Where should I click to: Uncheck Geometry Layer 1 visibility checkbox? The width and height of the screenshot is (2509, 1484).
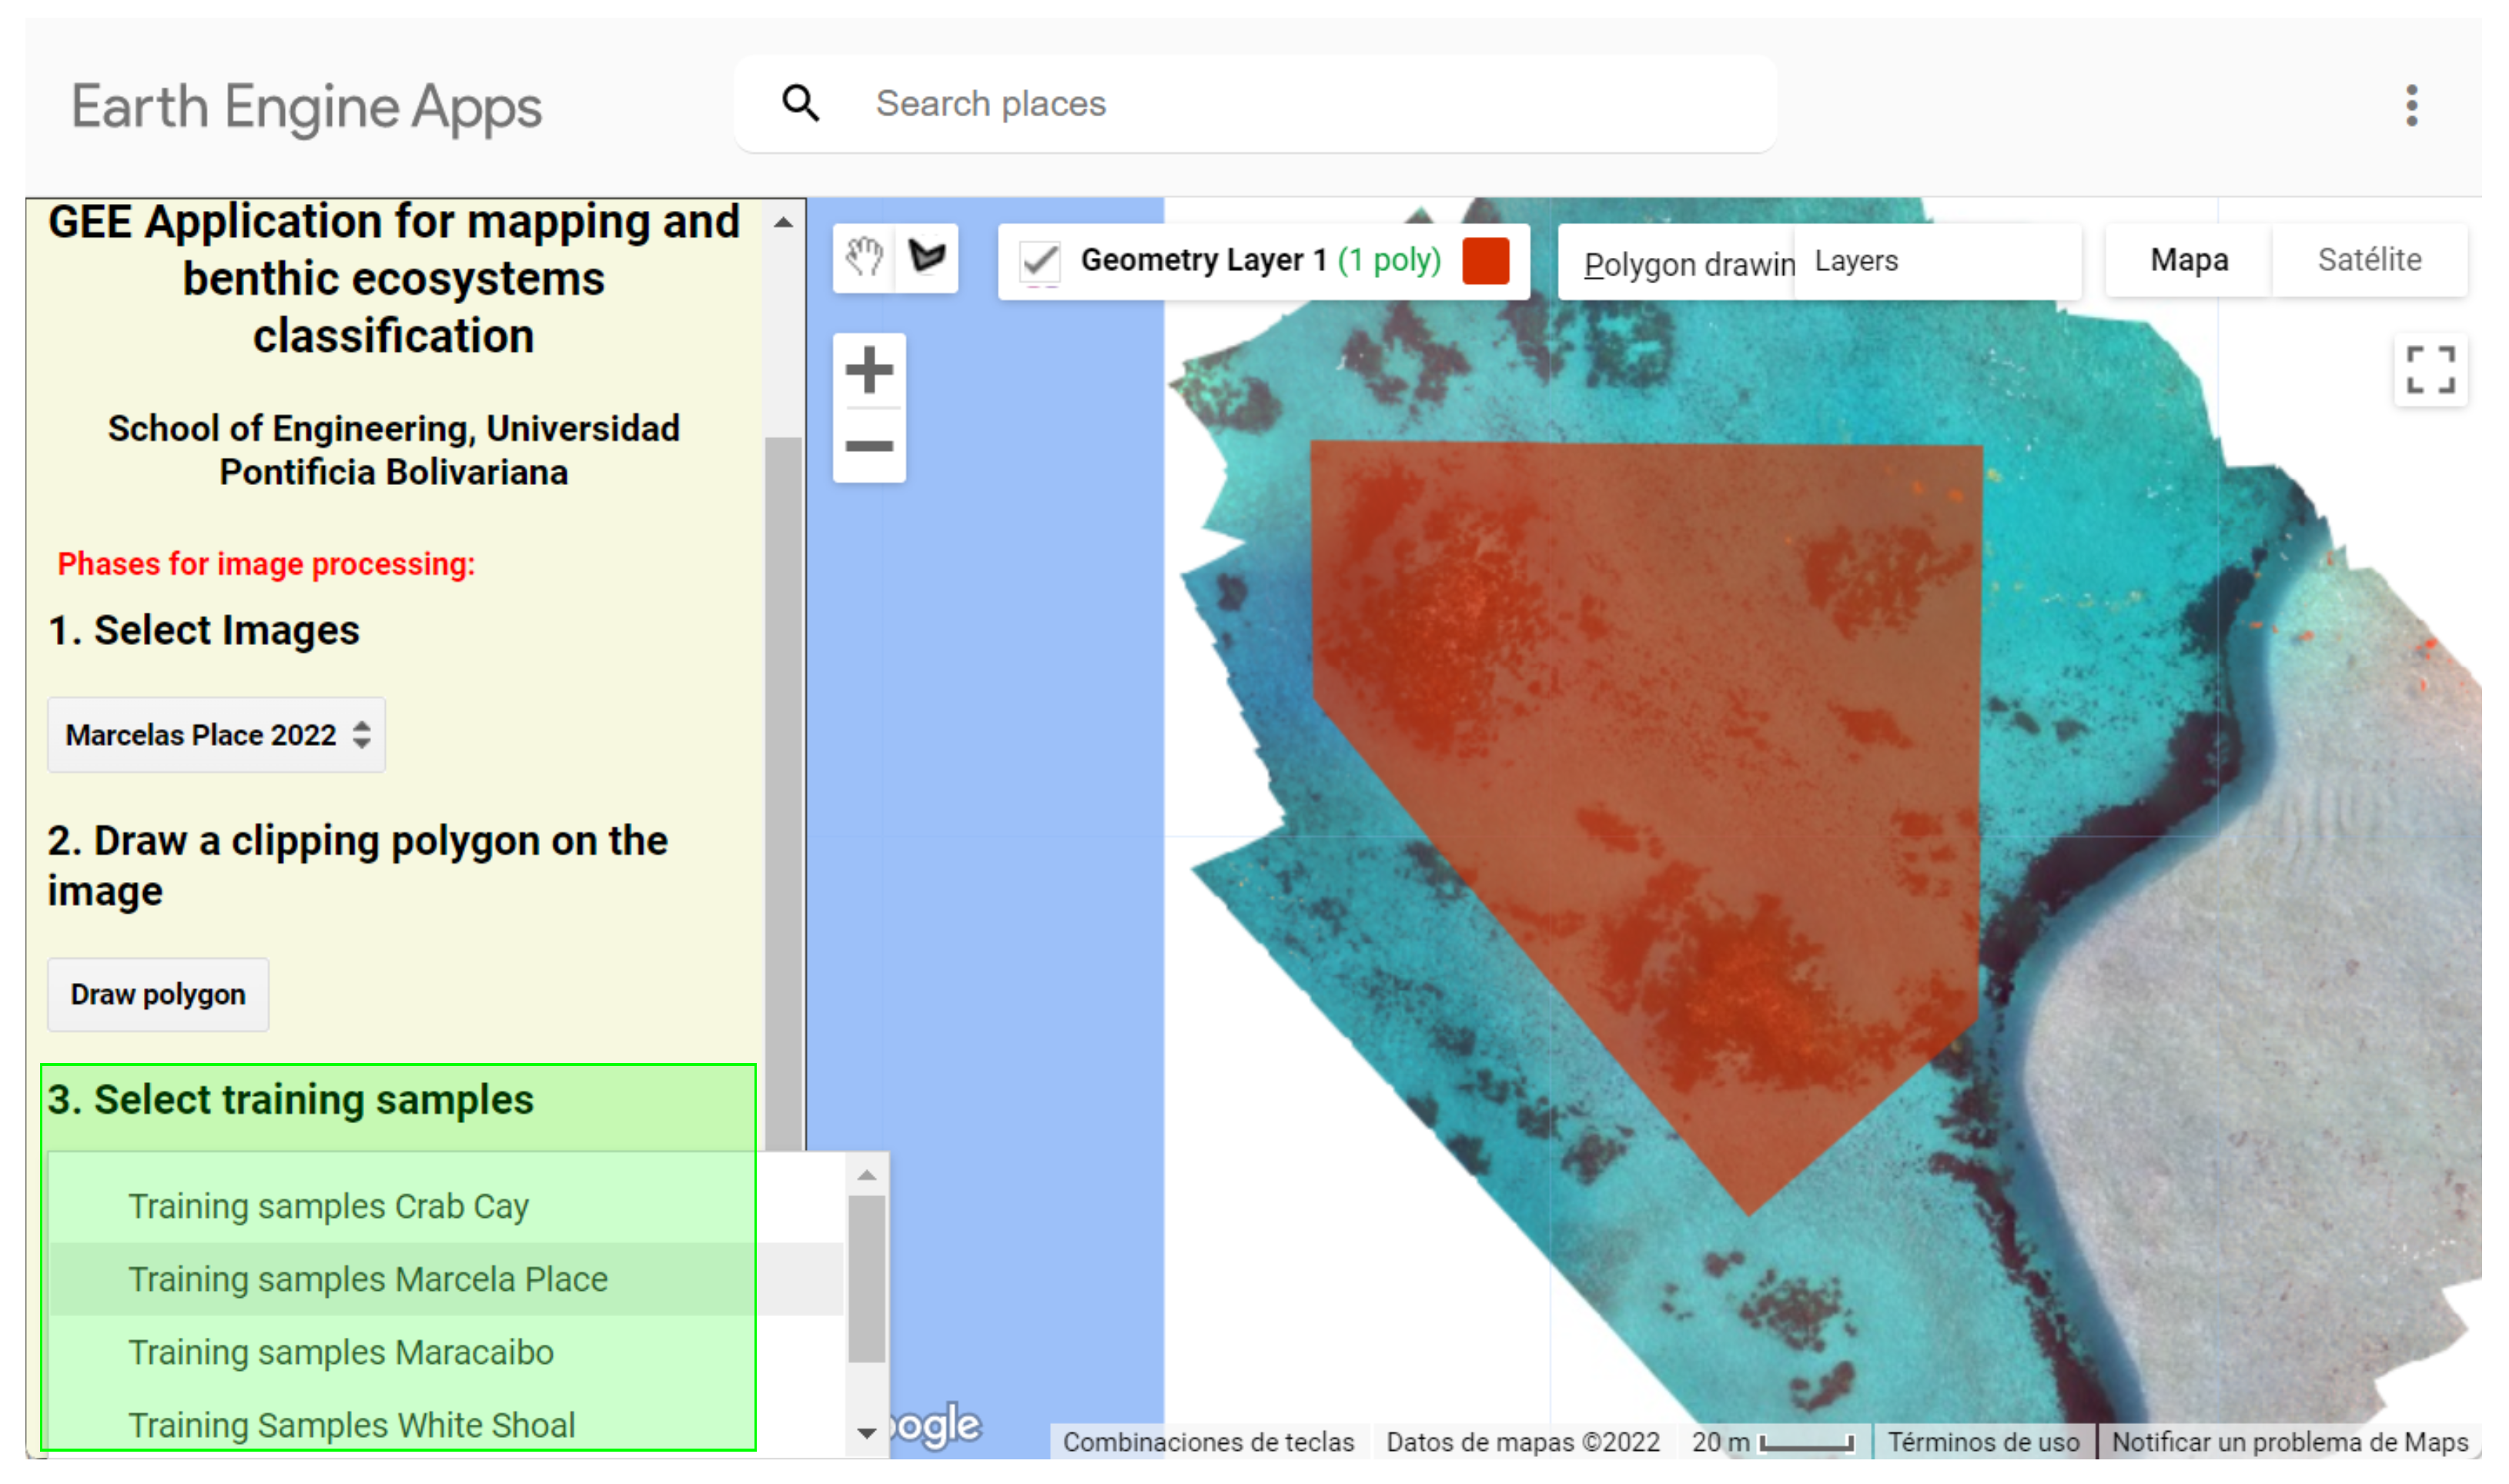(1040, 262)
